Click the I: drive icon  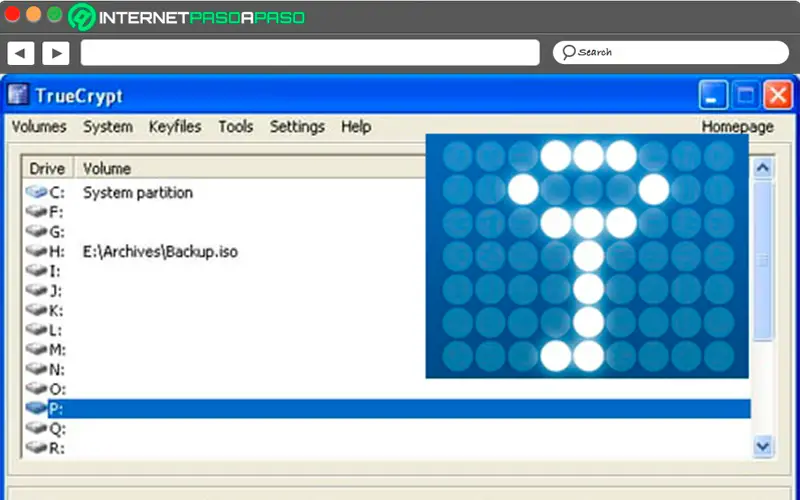(x=36, y=270)
